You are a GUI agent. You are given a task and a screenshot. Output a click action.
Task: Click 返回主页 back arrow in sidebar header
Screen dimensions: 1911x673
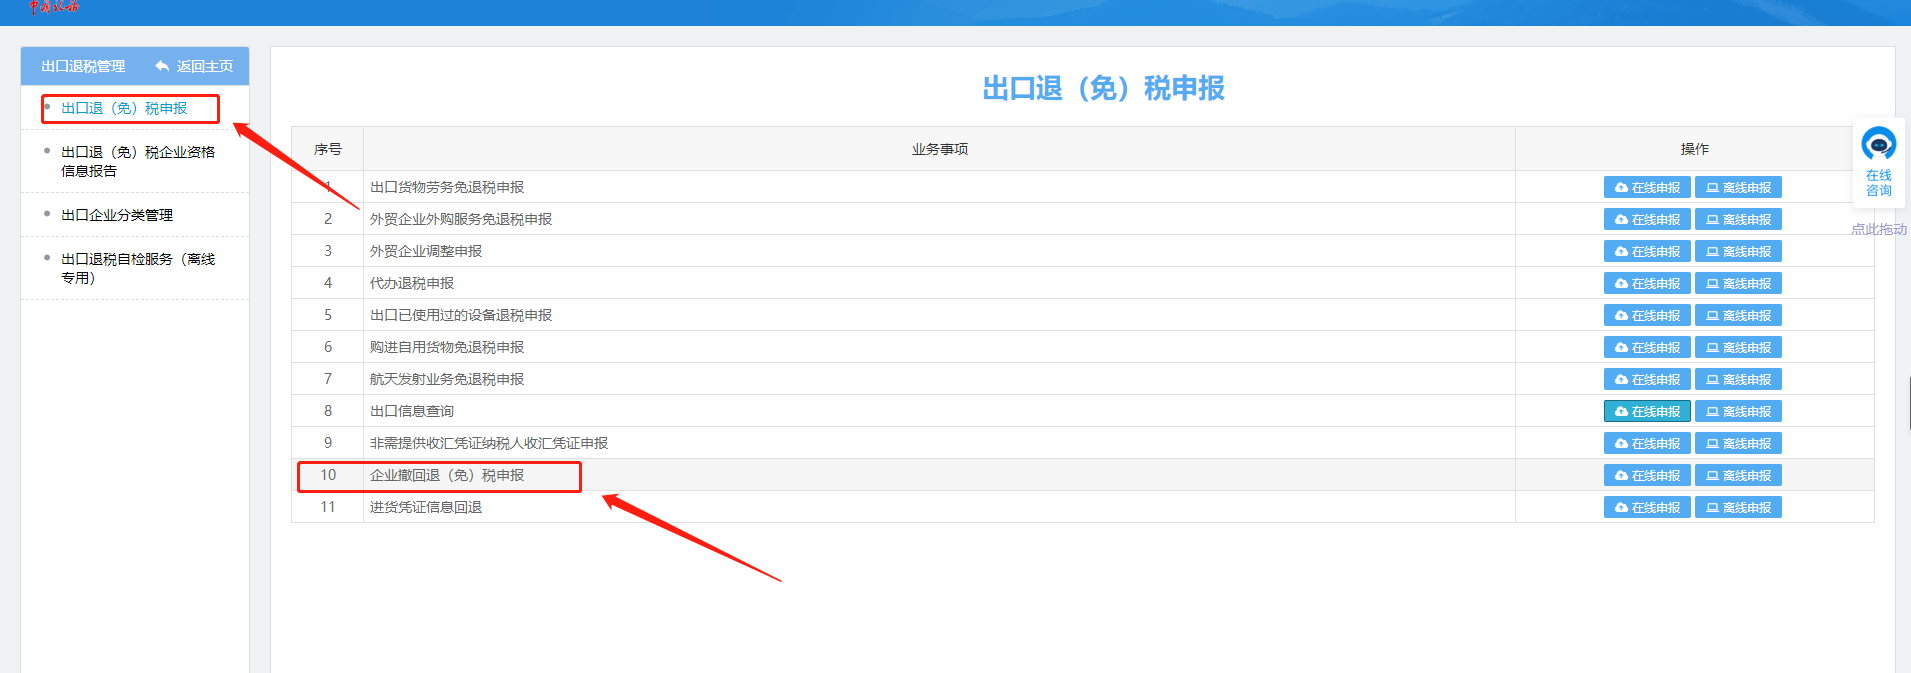point(194,66)
